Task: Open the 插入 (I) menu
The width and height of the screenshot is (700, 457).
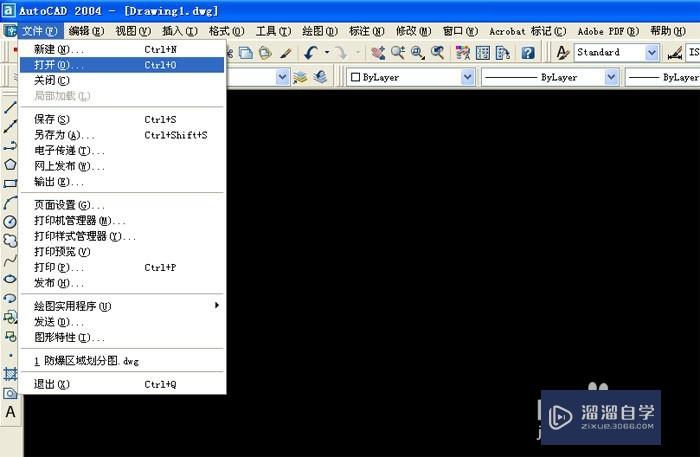Action: [180, 31]
